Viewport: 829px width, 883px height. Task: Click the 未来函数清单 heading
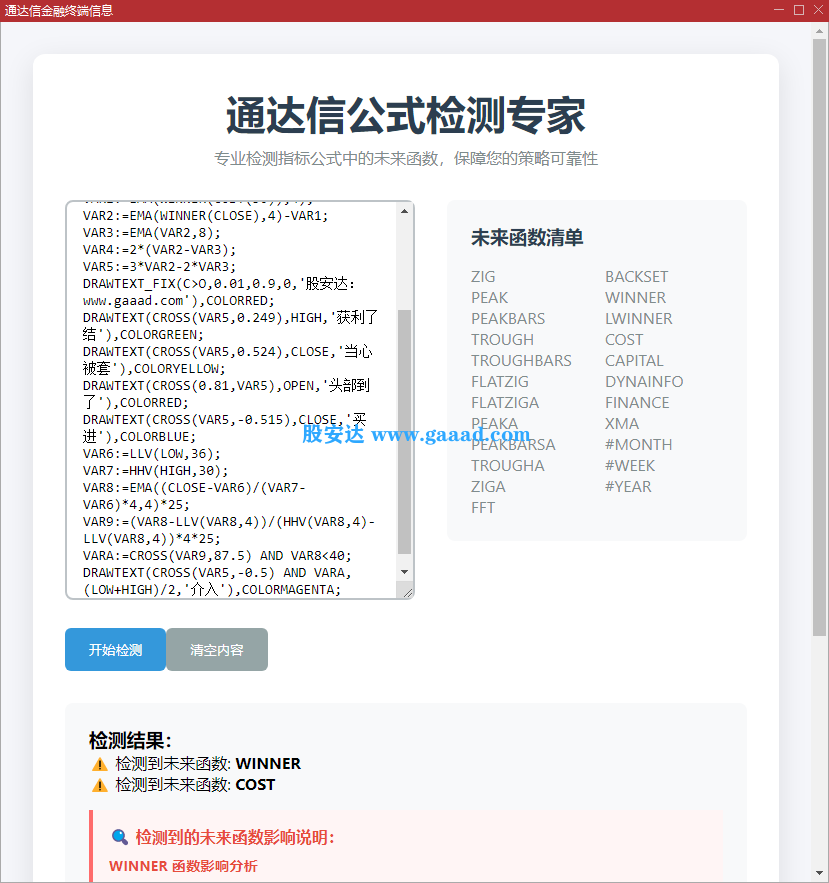527,238
